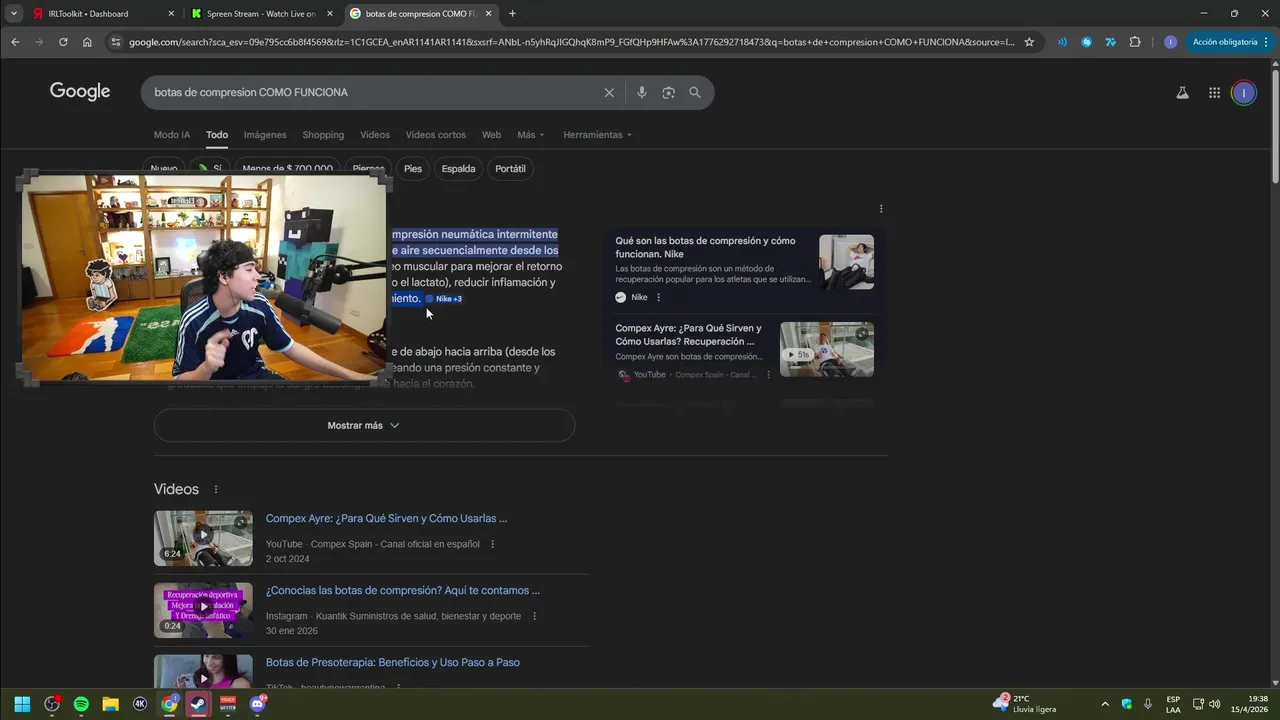Open the taskbar volume control
Viewport: 1280px width, 720px height.
pos(1215,704)
